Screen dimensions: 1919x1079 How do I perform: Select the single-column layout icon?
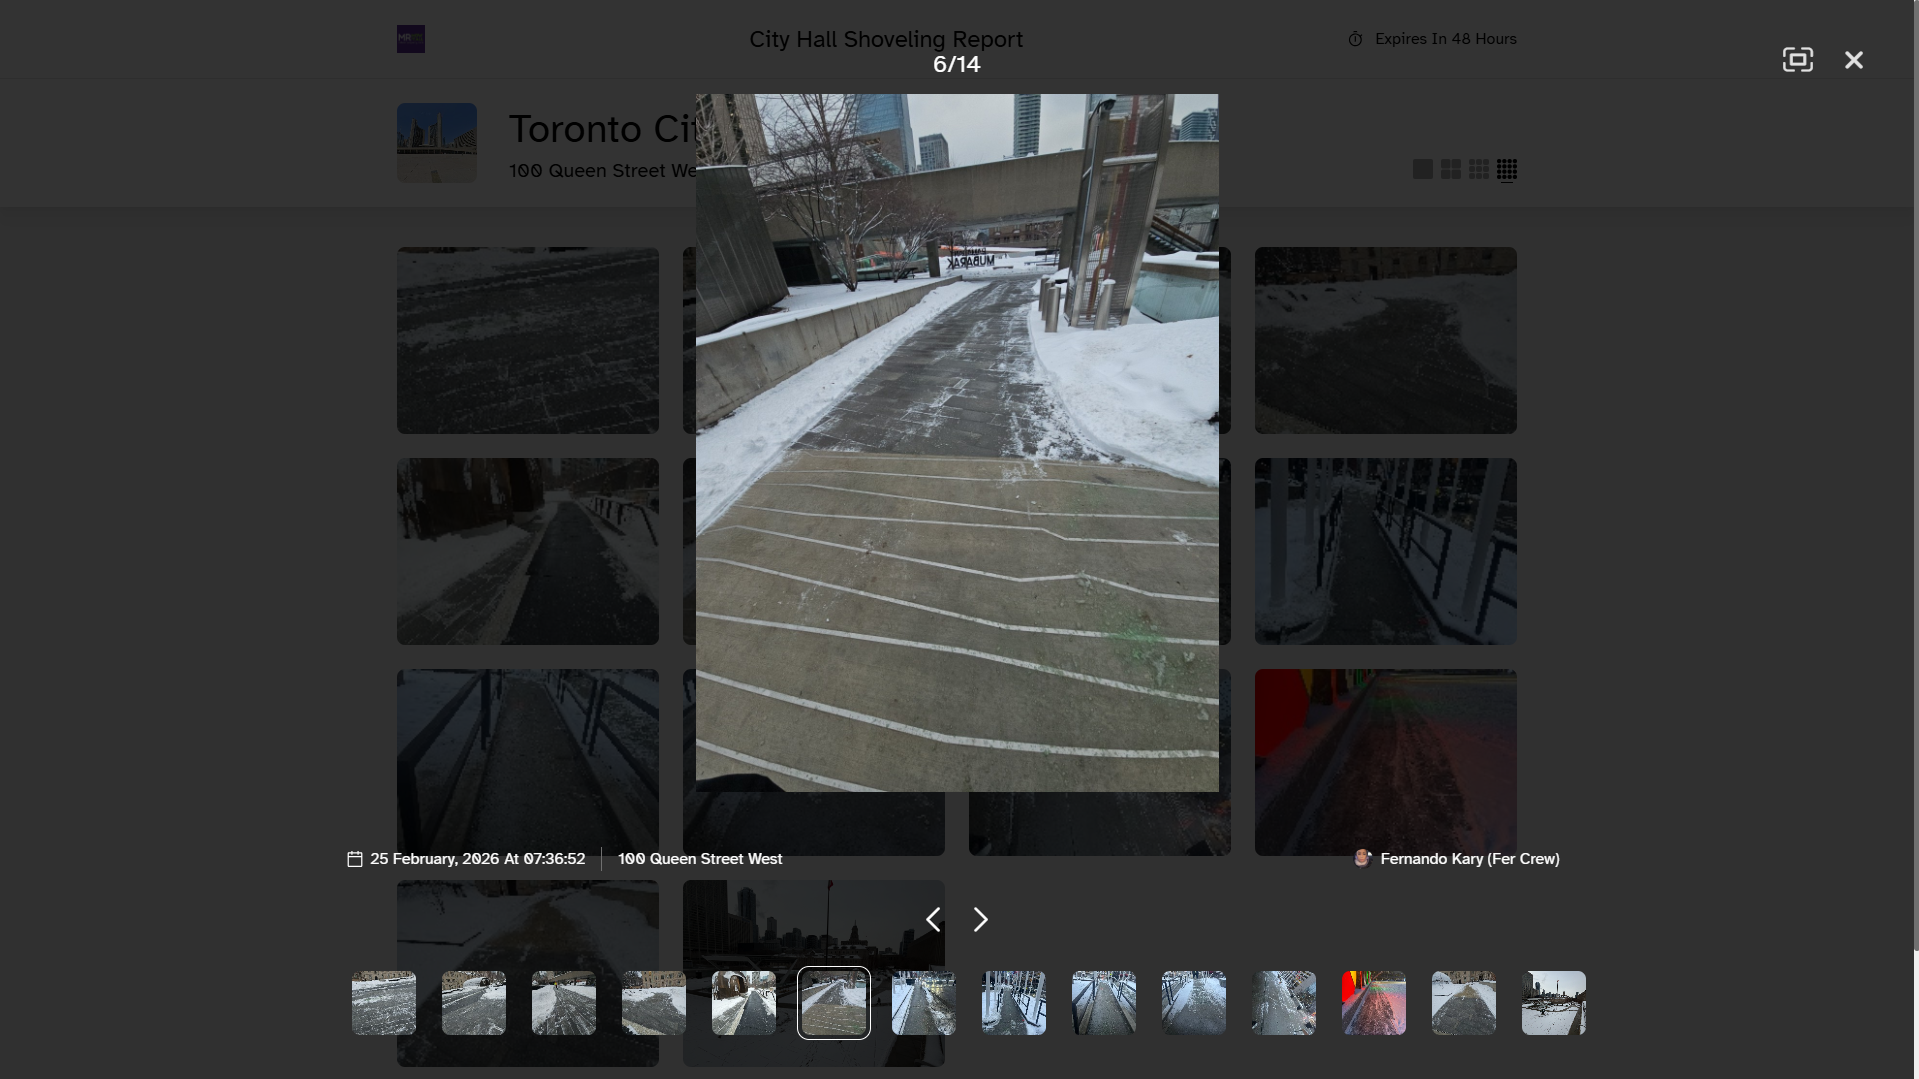[x=1422, y=169]
